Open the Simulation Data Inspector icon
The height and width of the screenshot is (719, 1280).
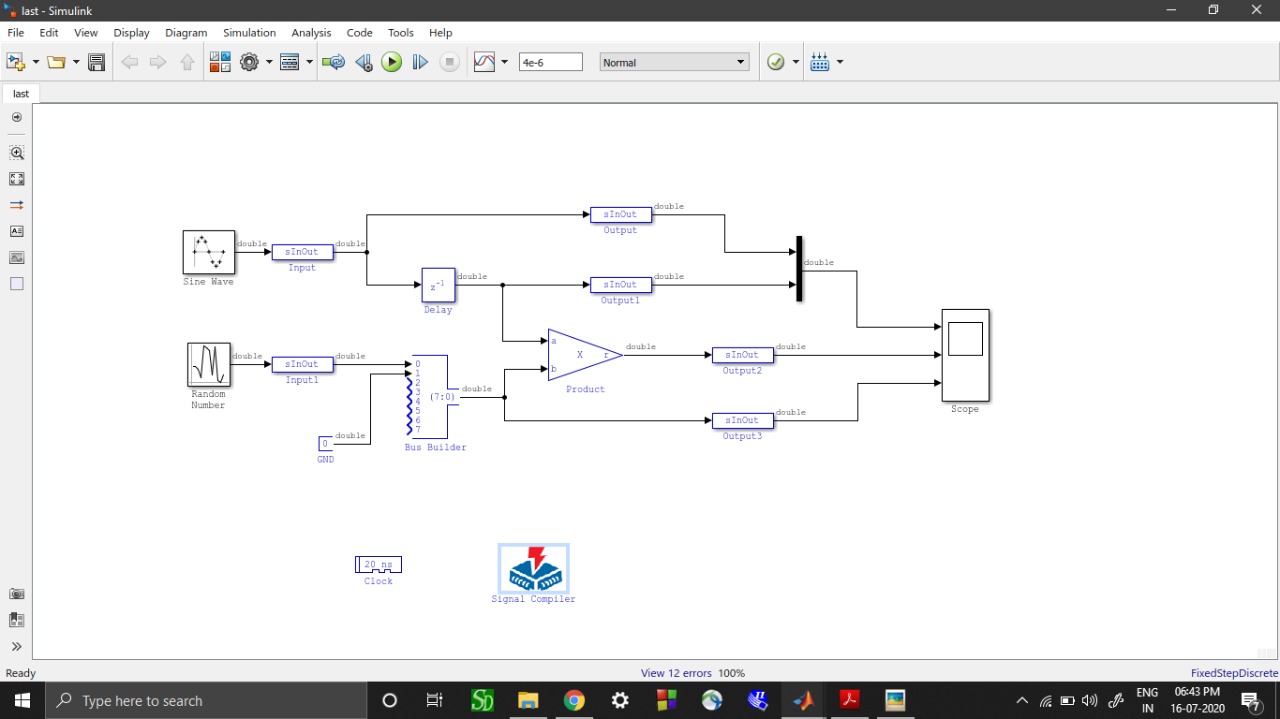(484, 62)
